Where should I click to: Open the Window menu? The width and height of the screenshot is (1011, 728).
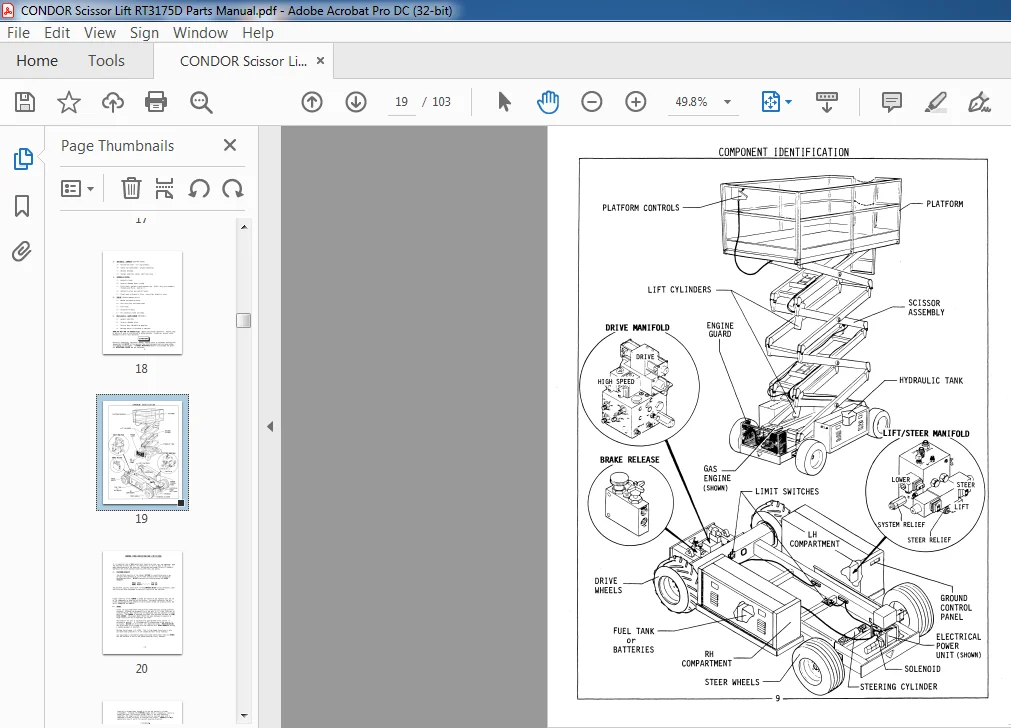pyautogui.click(x=201, y=33)
